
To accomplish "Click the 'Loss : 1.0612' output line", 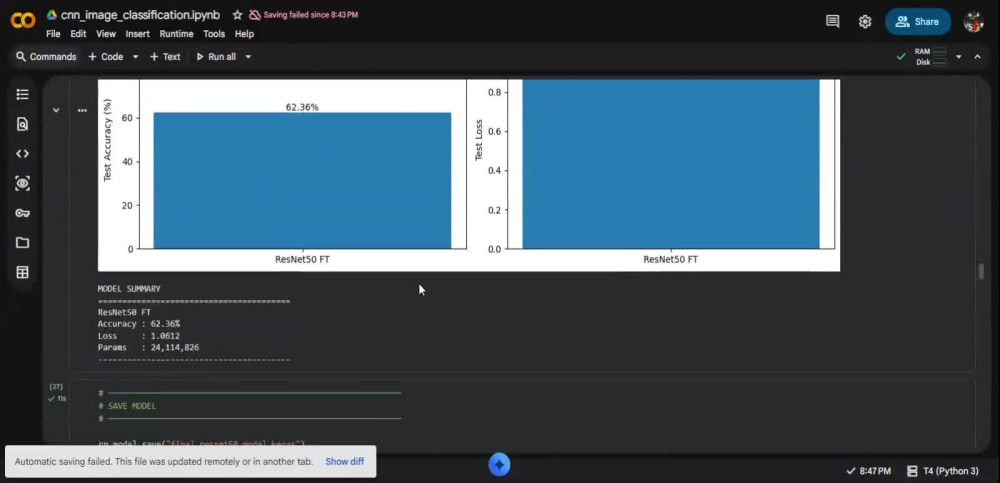I will 138,336.
